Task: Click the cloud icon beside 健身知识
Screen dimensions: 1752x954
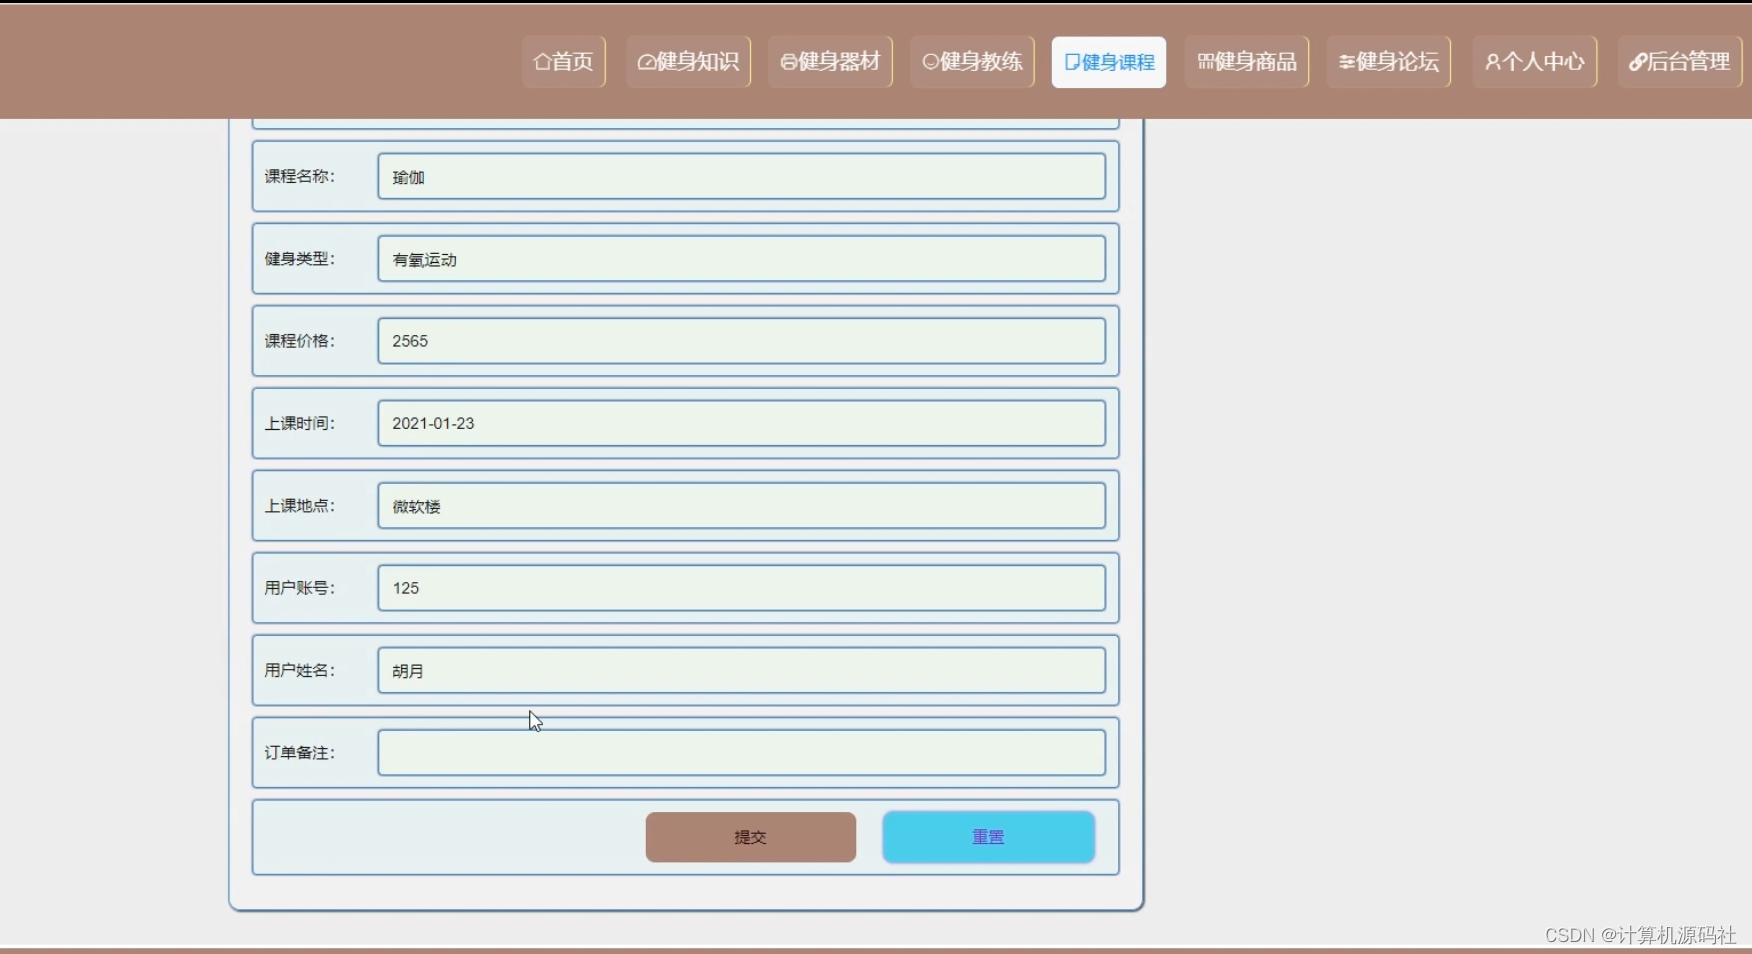Action: pyautogui.click(x=647, y=62)
